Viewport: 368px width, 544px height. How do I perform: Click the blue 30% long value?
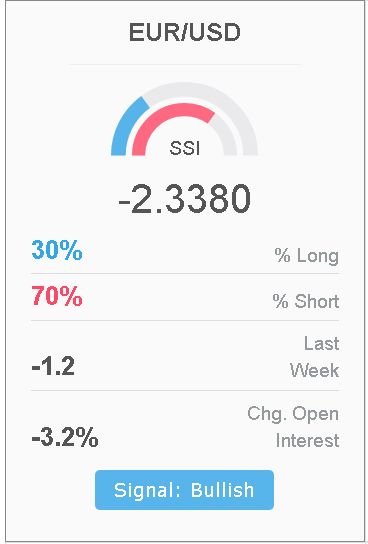[57, 250]
